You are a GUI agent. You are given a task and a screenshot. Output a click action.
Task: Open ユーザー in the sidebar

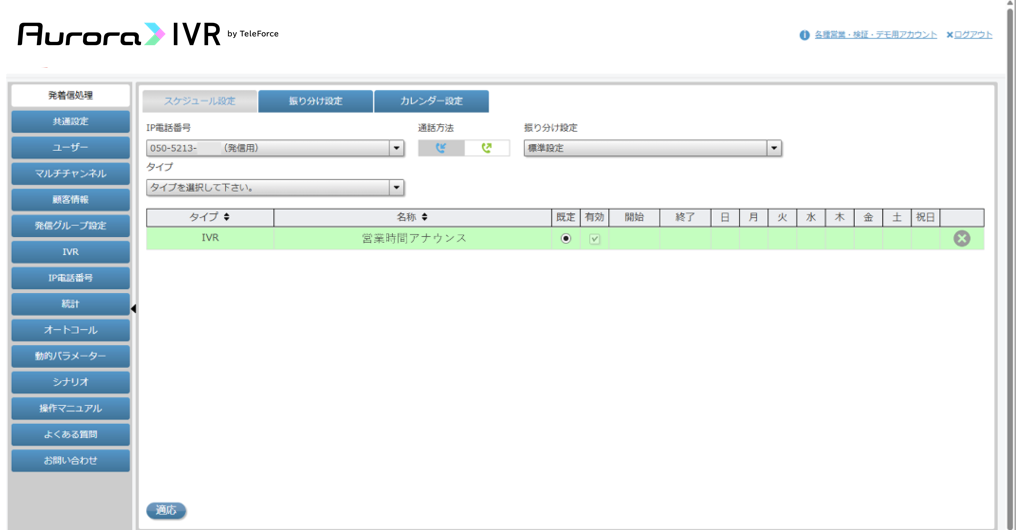70,147
